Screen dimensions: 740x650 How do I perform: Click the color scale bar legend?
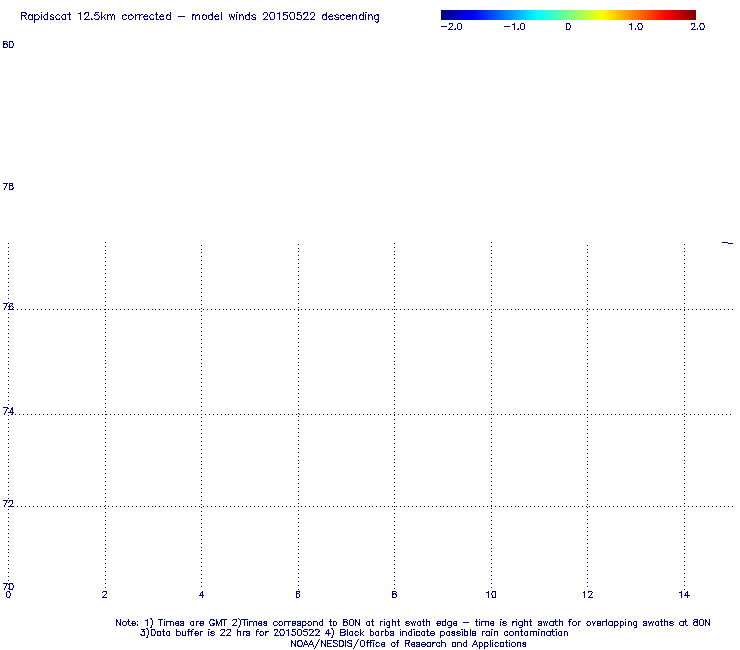click(568, 15)
